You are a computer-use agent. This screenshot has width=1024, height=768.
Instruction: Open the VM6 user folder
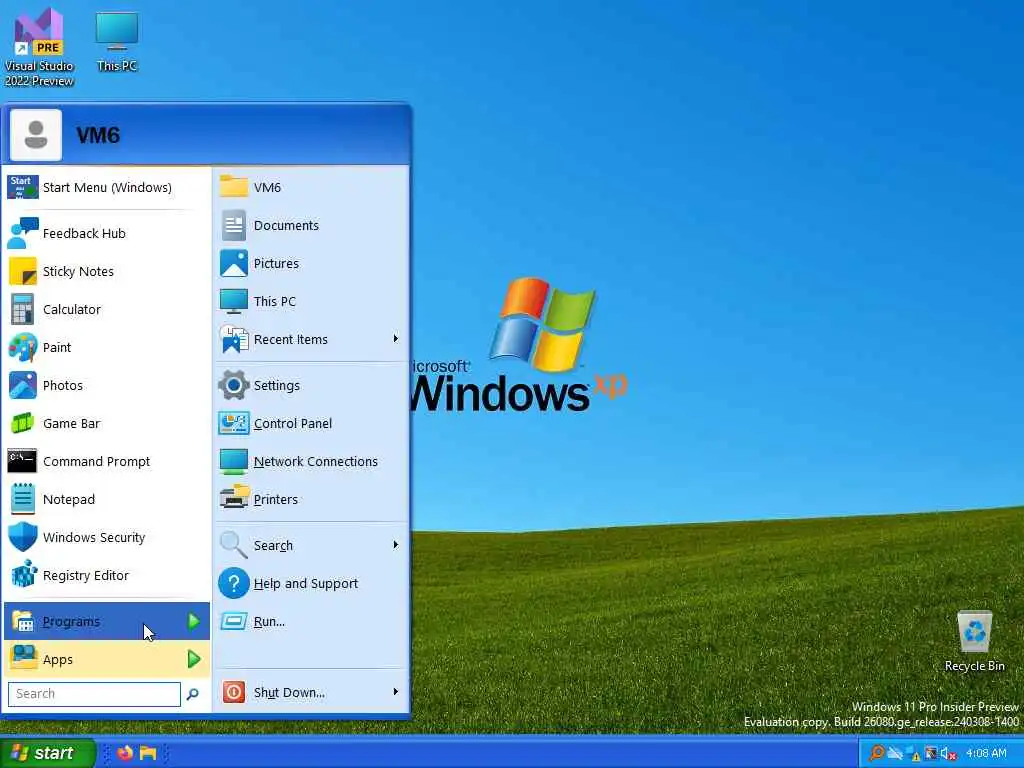(x=311, y=187)
